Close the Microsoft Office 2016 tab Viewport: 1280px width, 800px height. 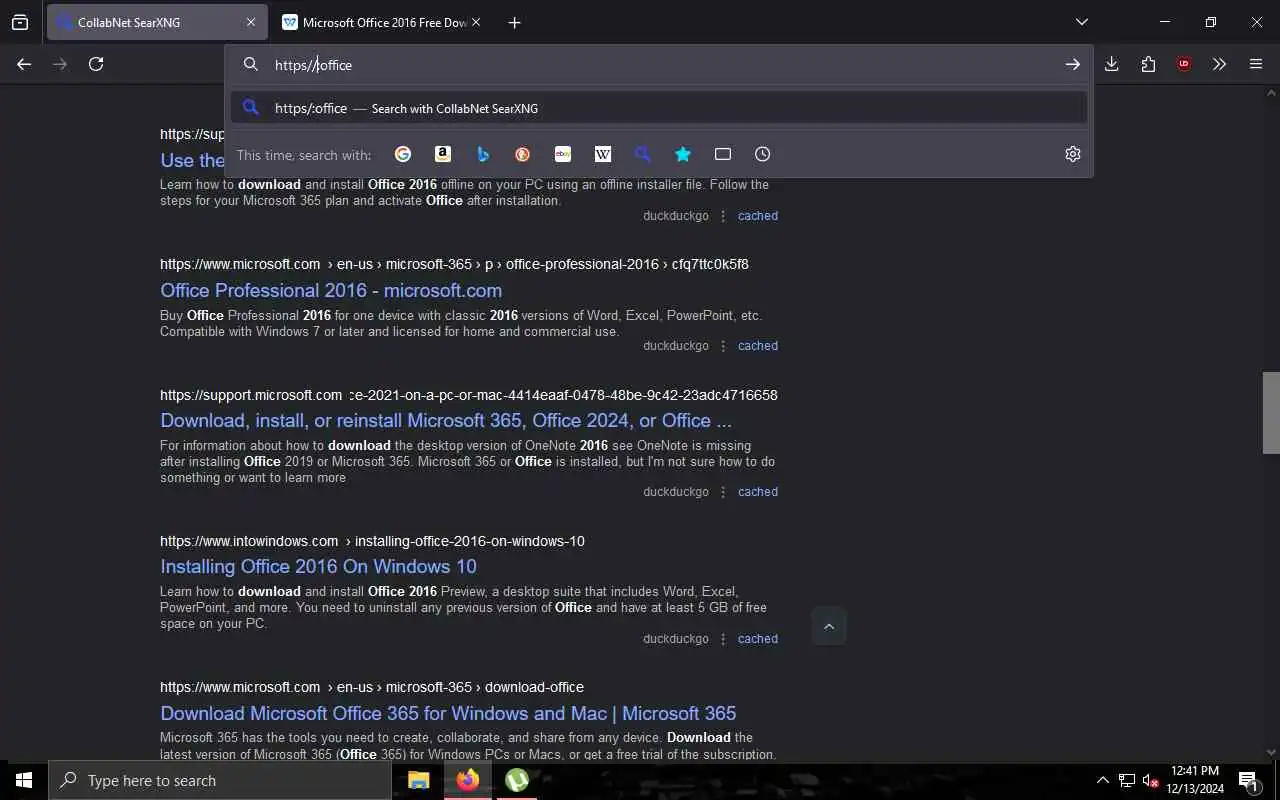pyautogui.click(x=475, y=22)
